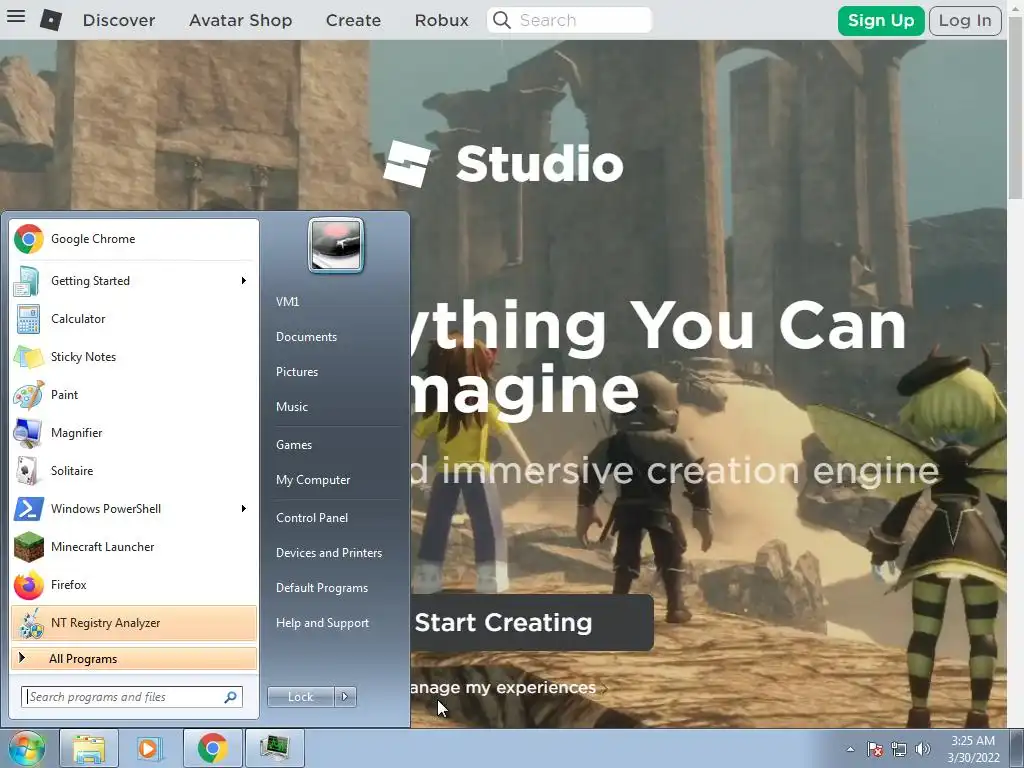Follow the Manage my experiences link
This screenshot has width=1024, height=768.
(x=503, y=688)
